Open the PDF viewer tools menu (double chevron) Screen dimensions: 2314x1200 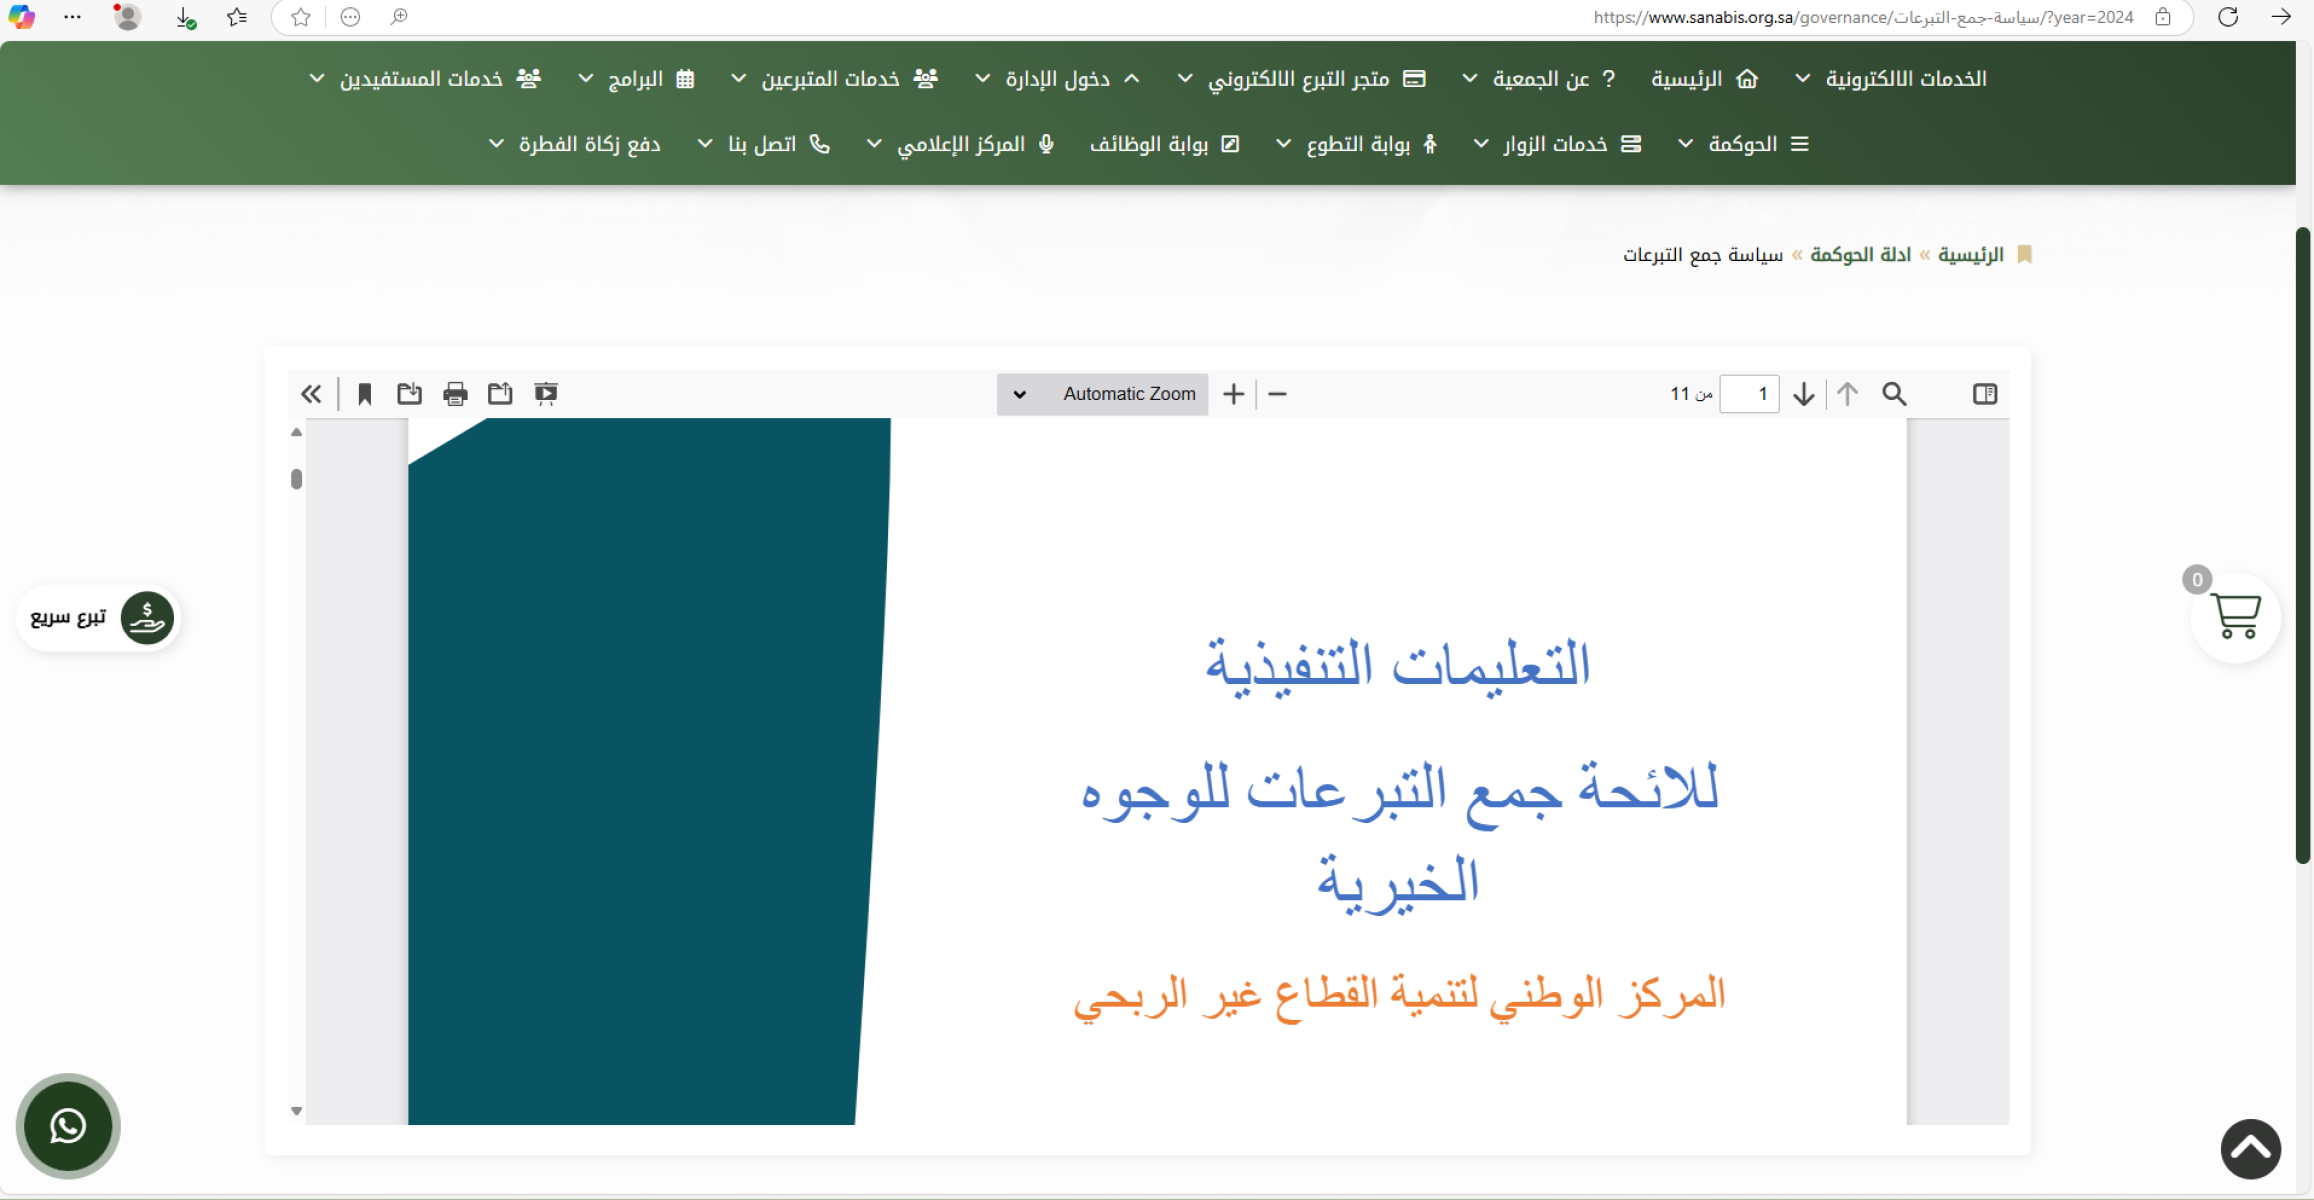[x=311, y=394]
